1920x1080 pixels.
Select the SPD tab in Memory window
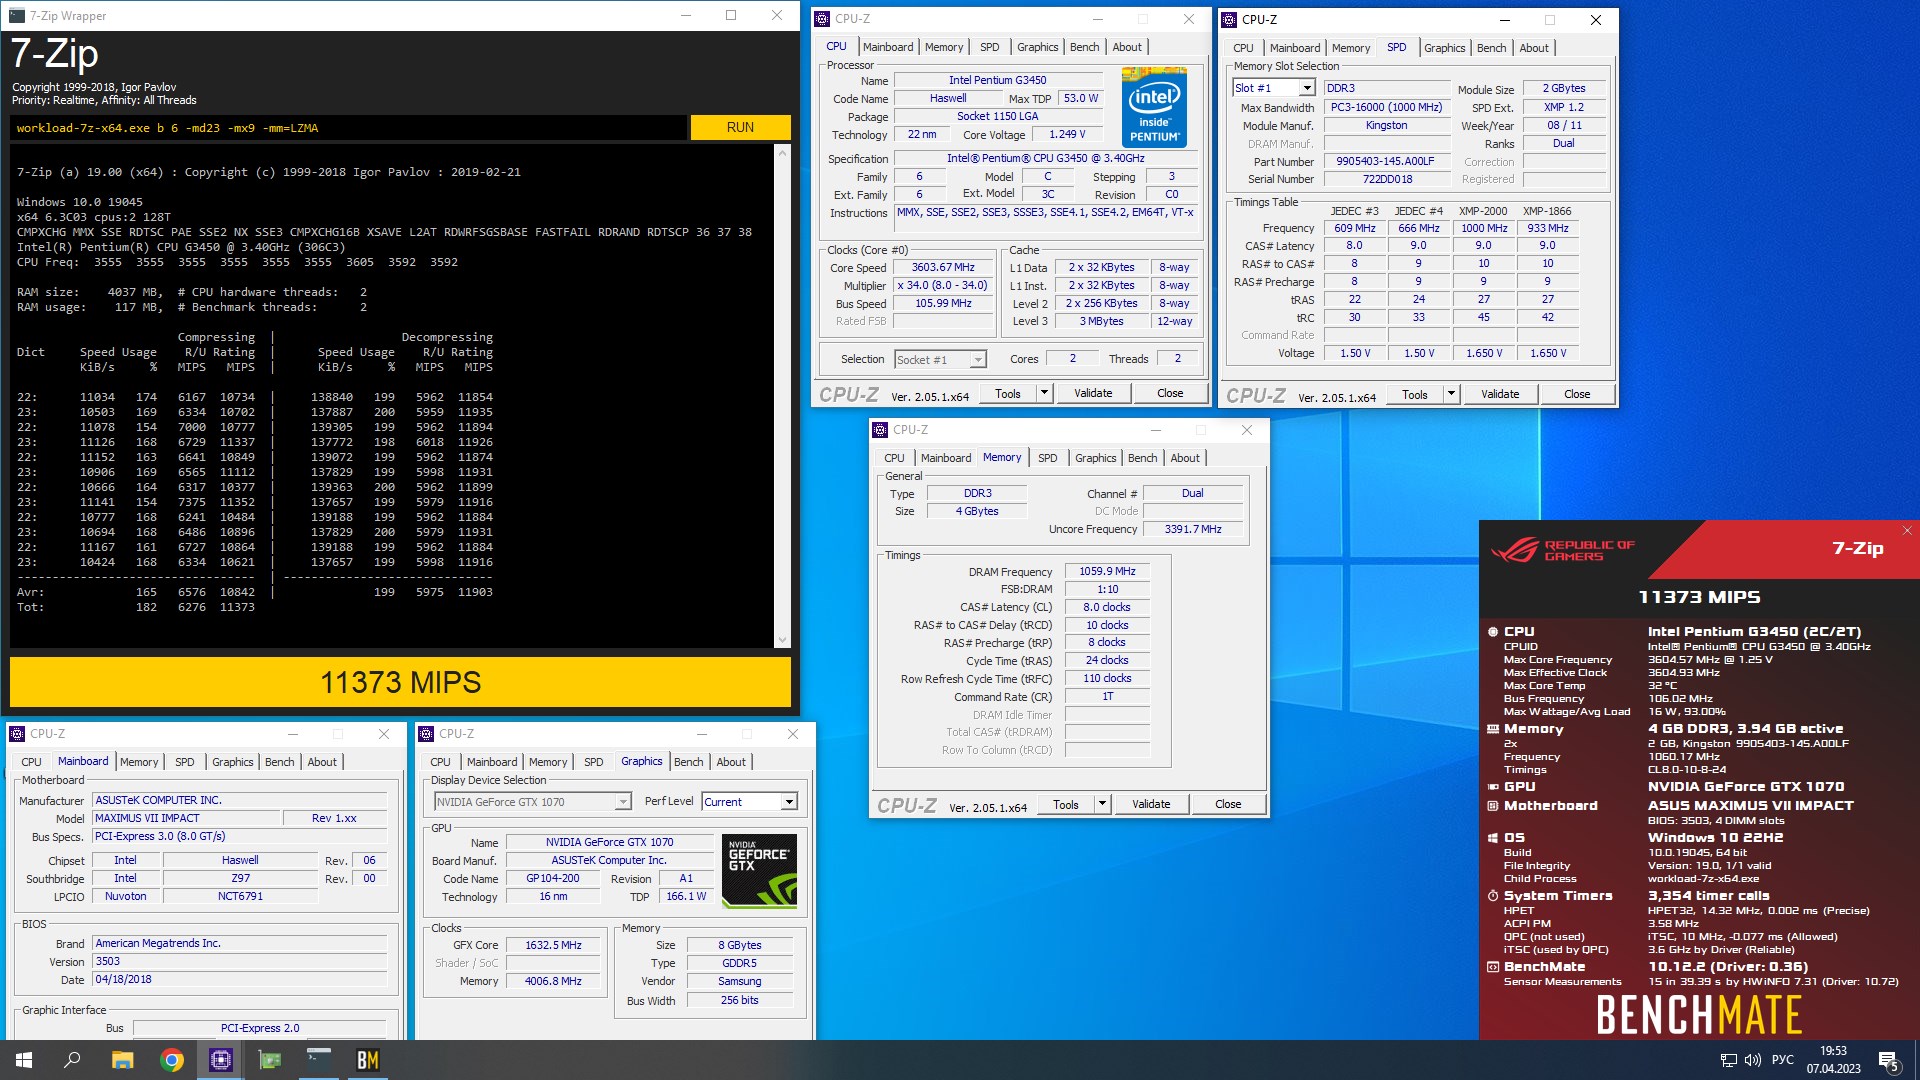pos(1047,458)
